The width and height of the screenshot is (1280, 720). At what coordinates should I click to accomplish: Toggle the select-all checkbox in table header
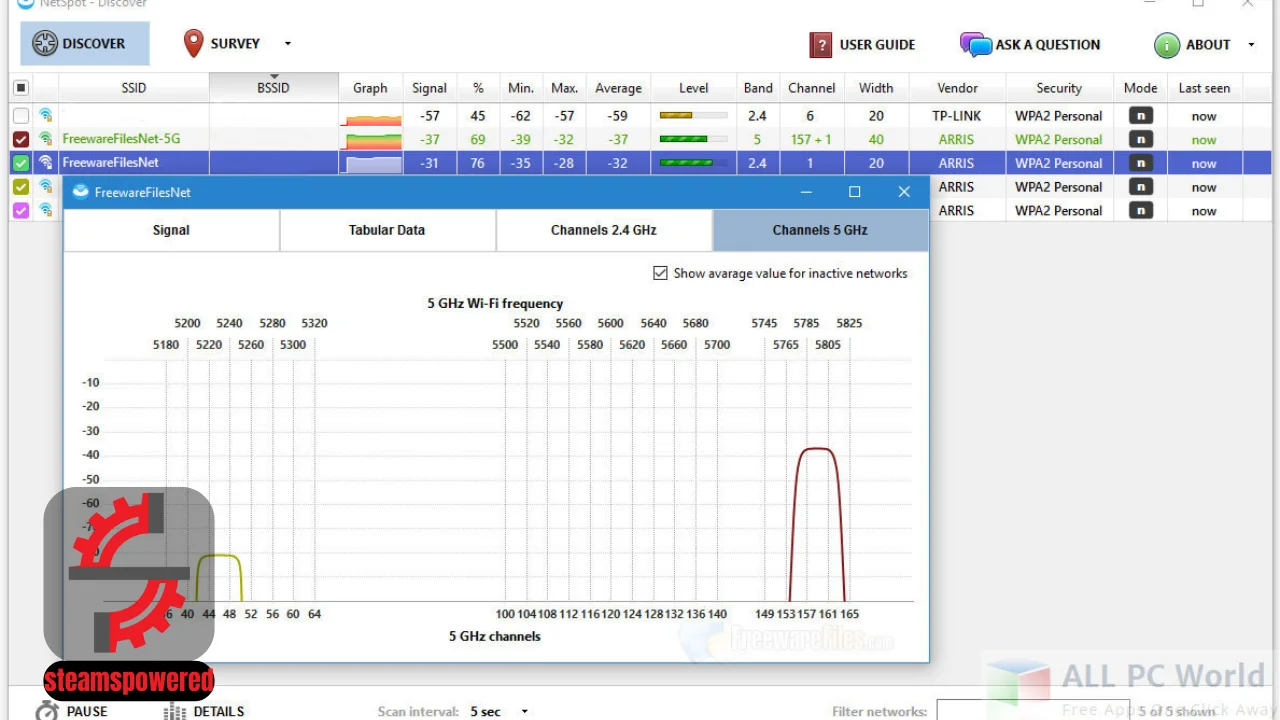(20, 88)
